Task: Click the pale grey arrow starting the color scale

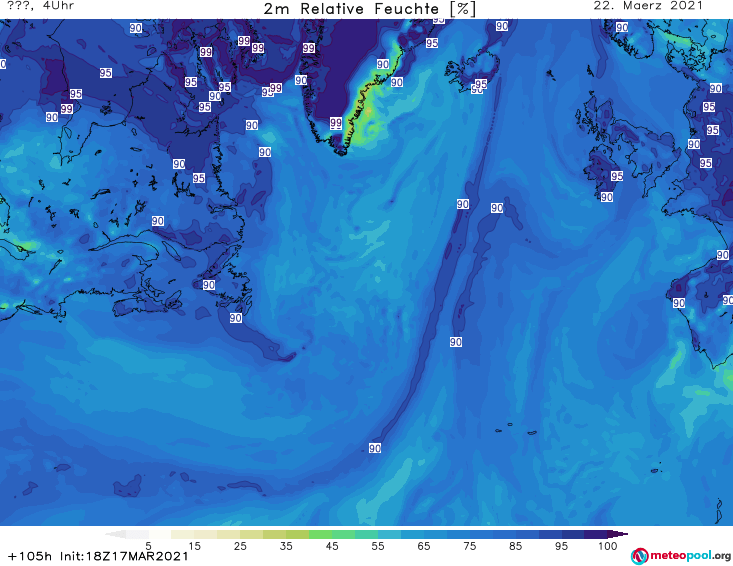Action: [116, 534]
